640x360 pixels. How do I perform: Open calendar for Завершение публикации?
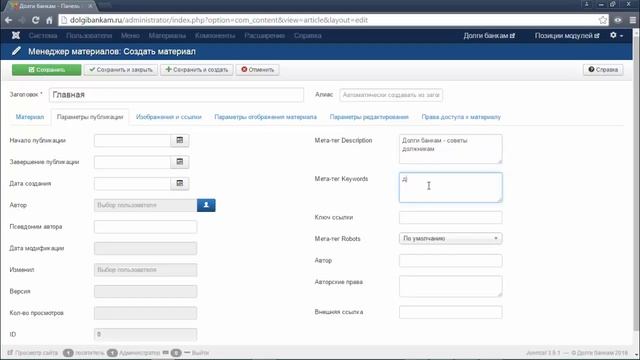coord(180,162)
